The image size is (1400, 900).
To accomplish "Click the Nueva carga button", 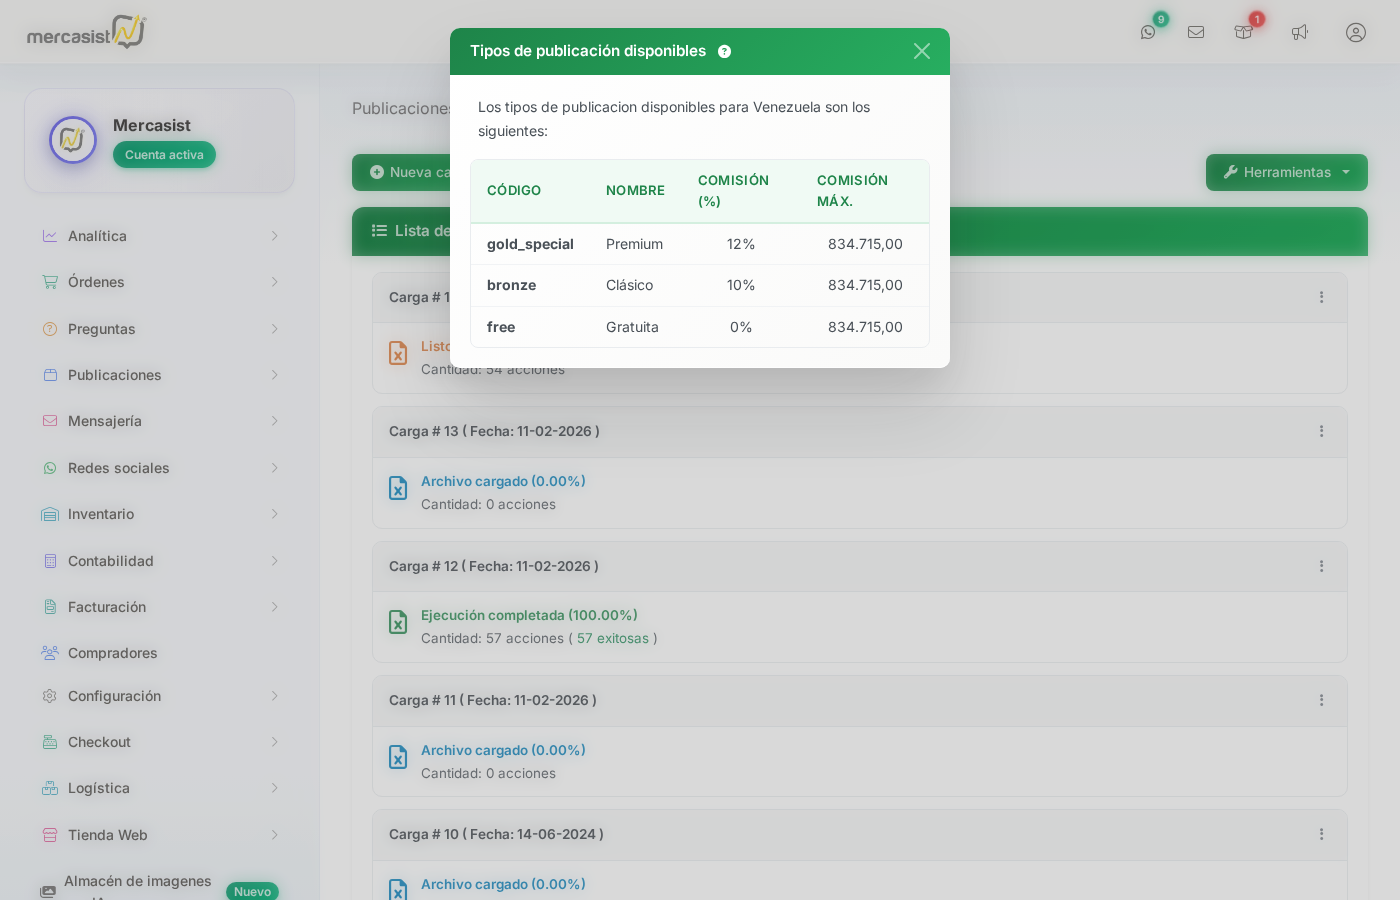I will [402, 172].
